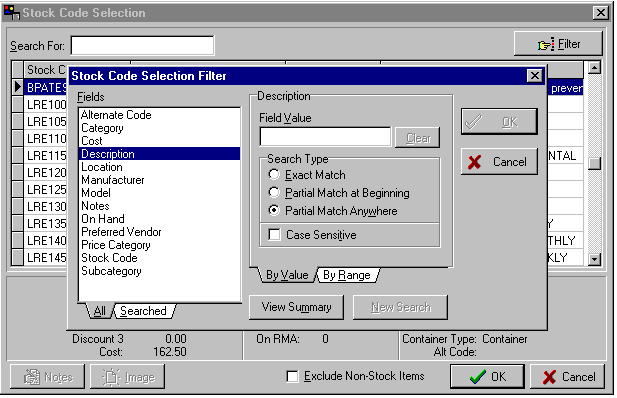This screenshot has height=398, width=617.
Task: Select the LRE135 stock code row
Action: pyautogui.click(x=46, y=224)
